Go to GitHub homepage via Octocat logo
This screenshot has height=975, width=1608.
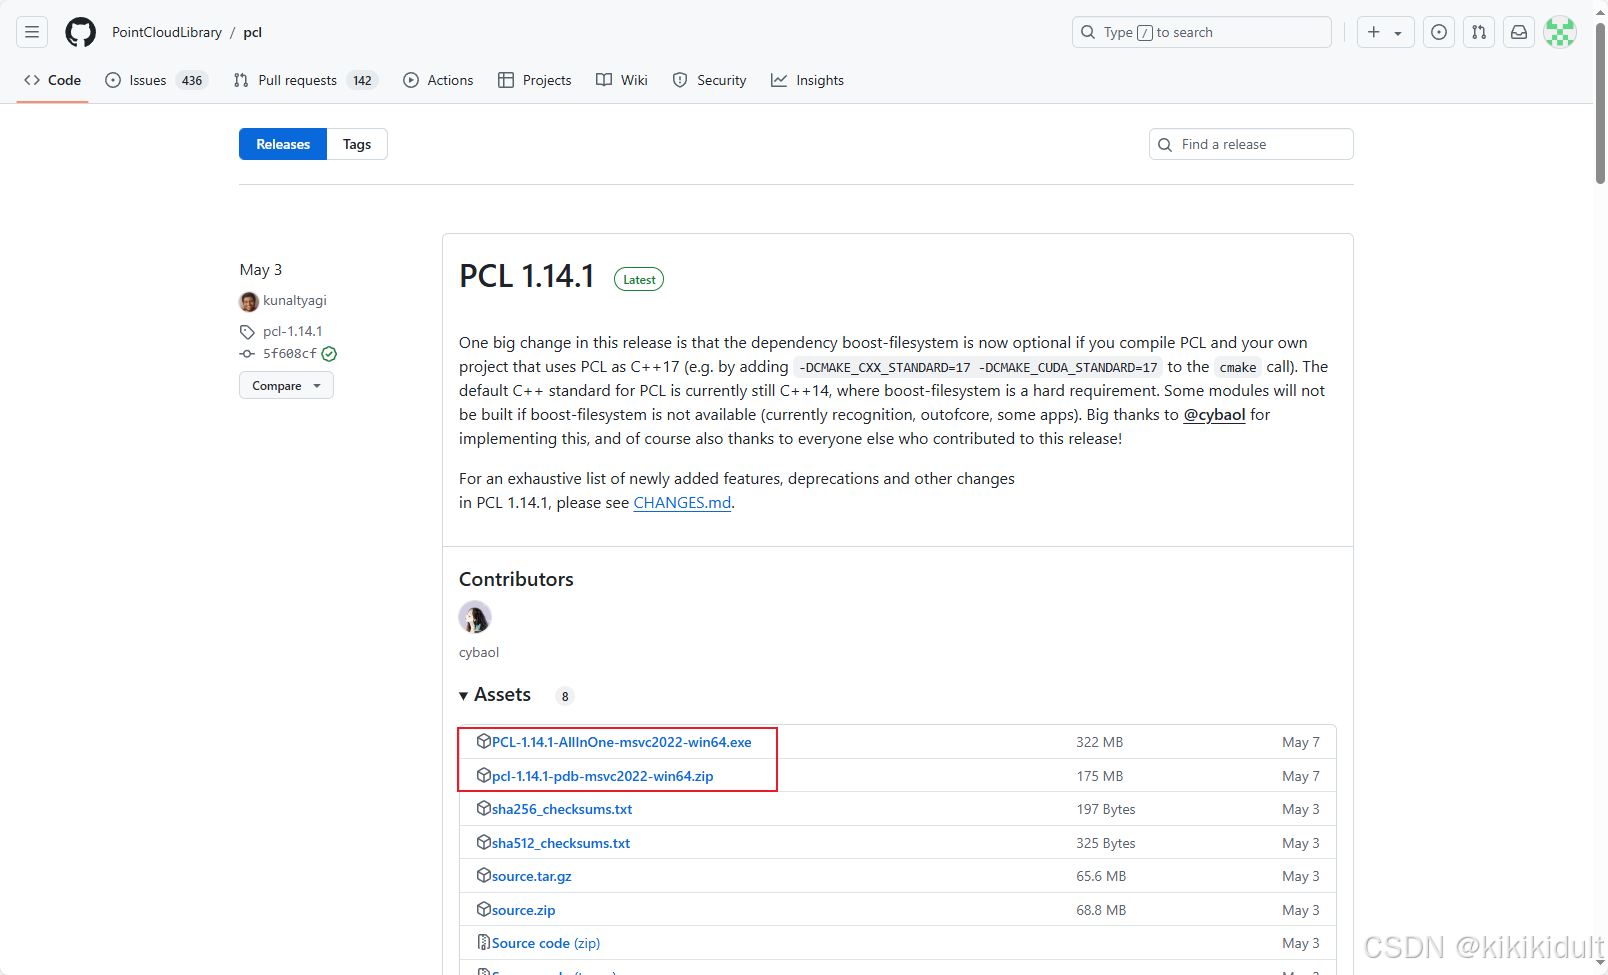point(80,32)
